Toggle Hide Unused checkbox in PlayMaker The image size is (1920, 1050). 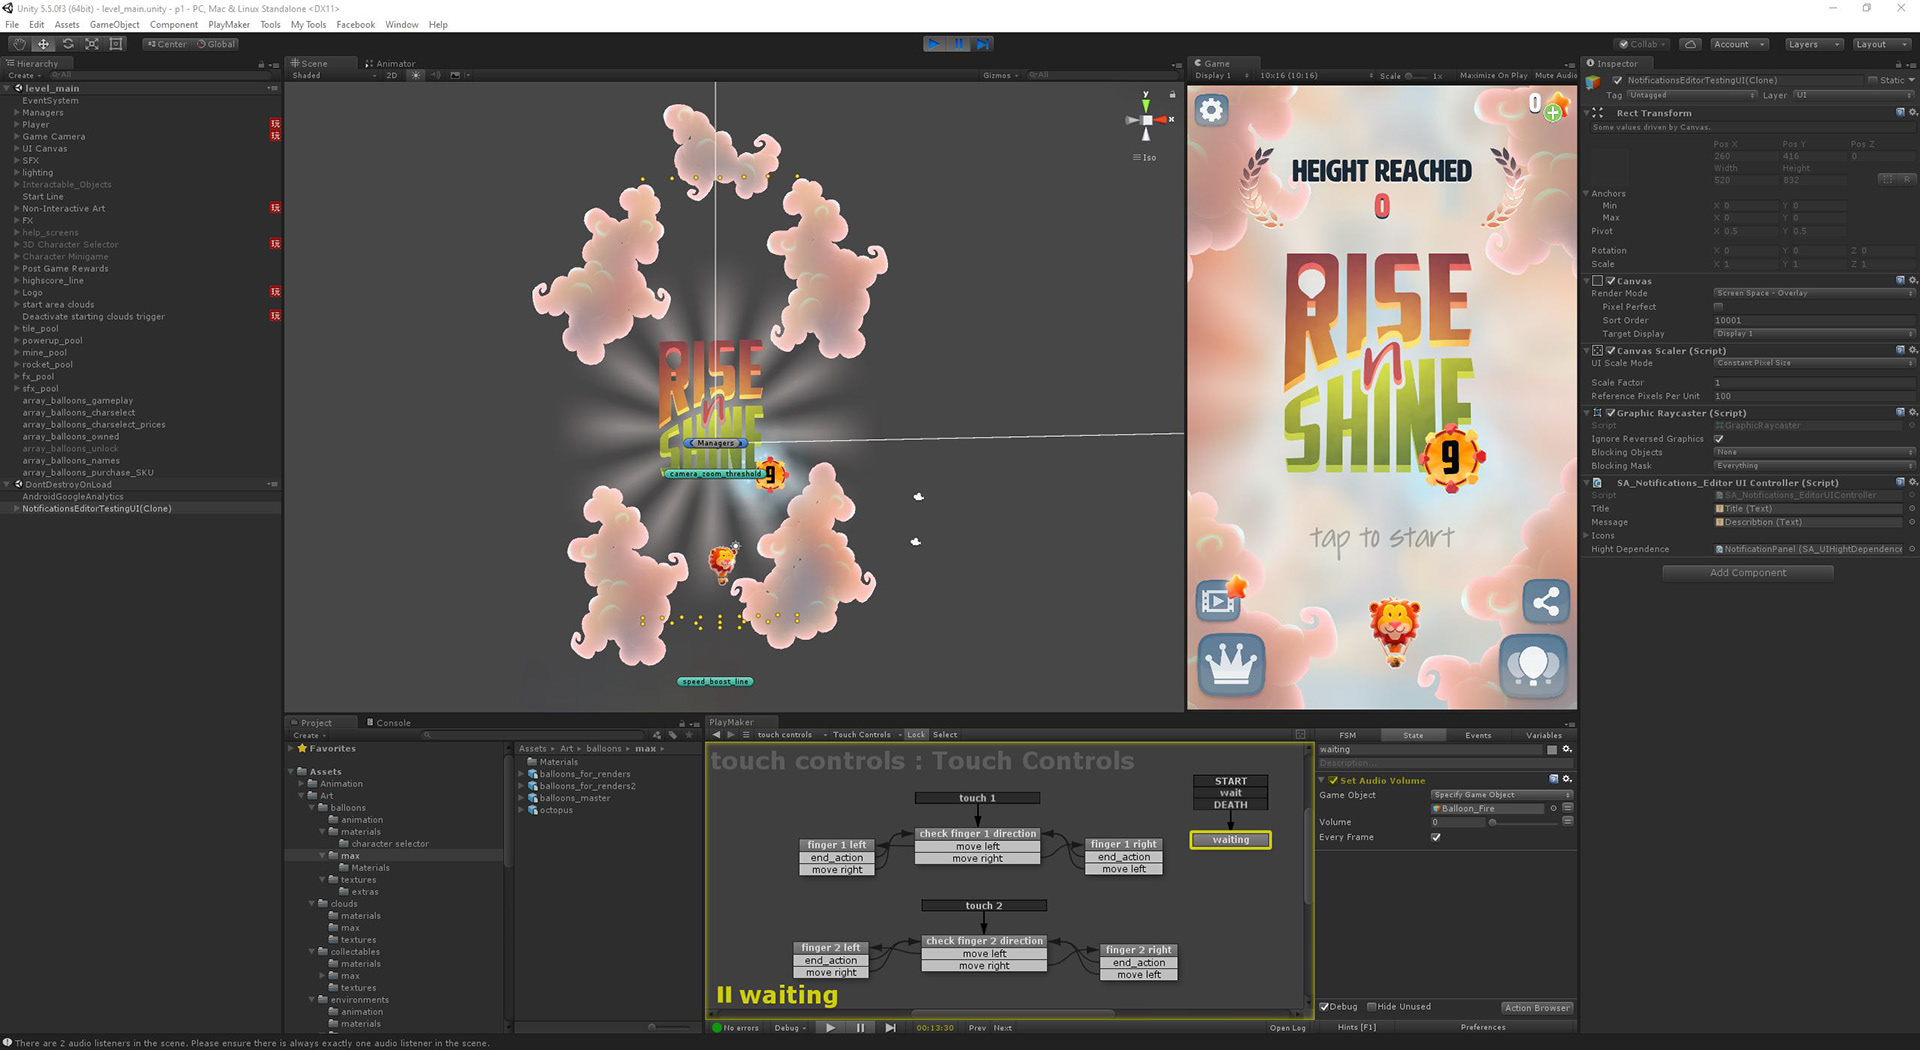tap(1372, 1007)
